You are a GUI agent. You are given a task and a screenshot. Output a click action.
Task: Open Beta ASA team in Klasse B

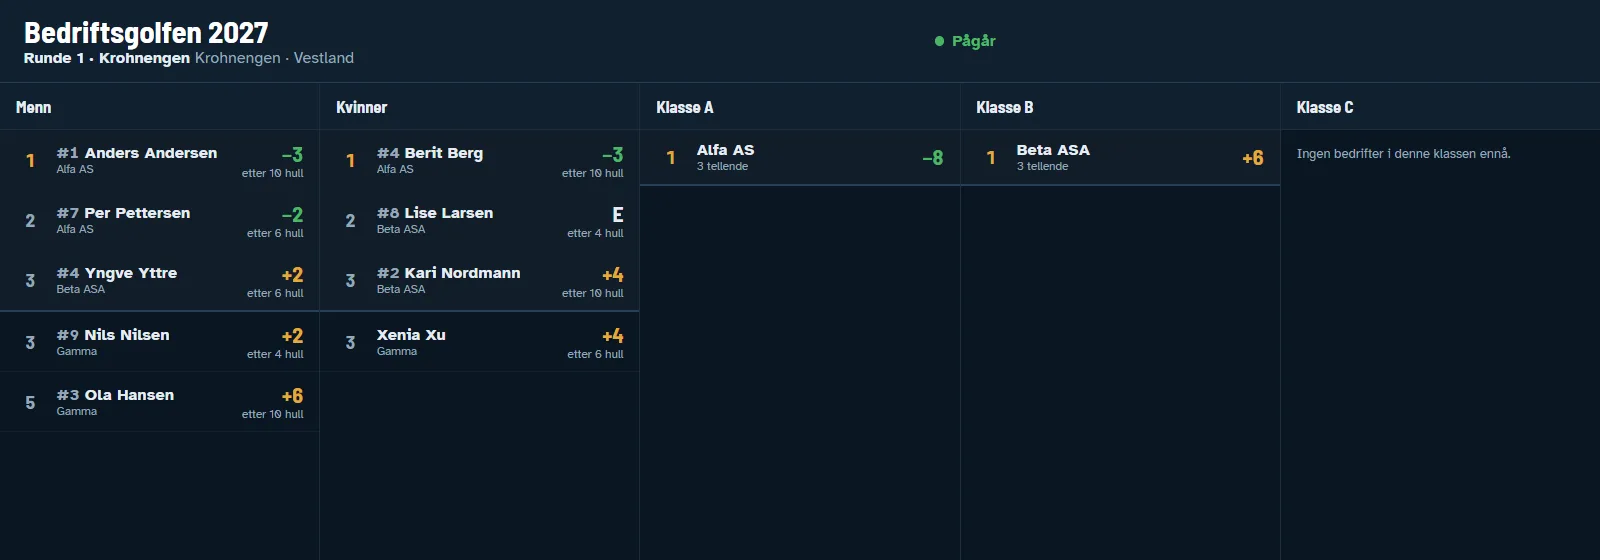1120,158
